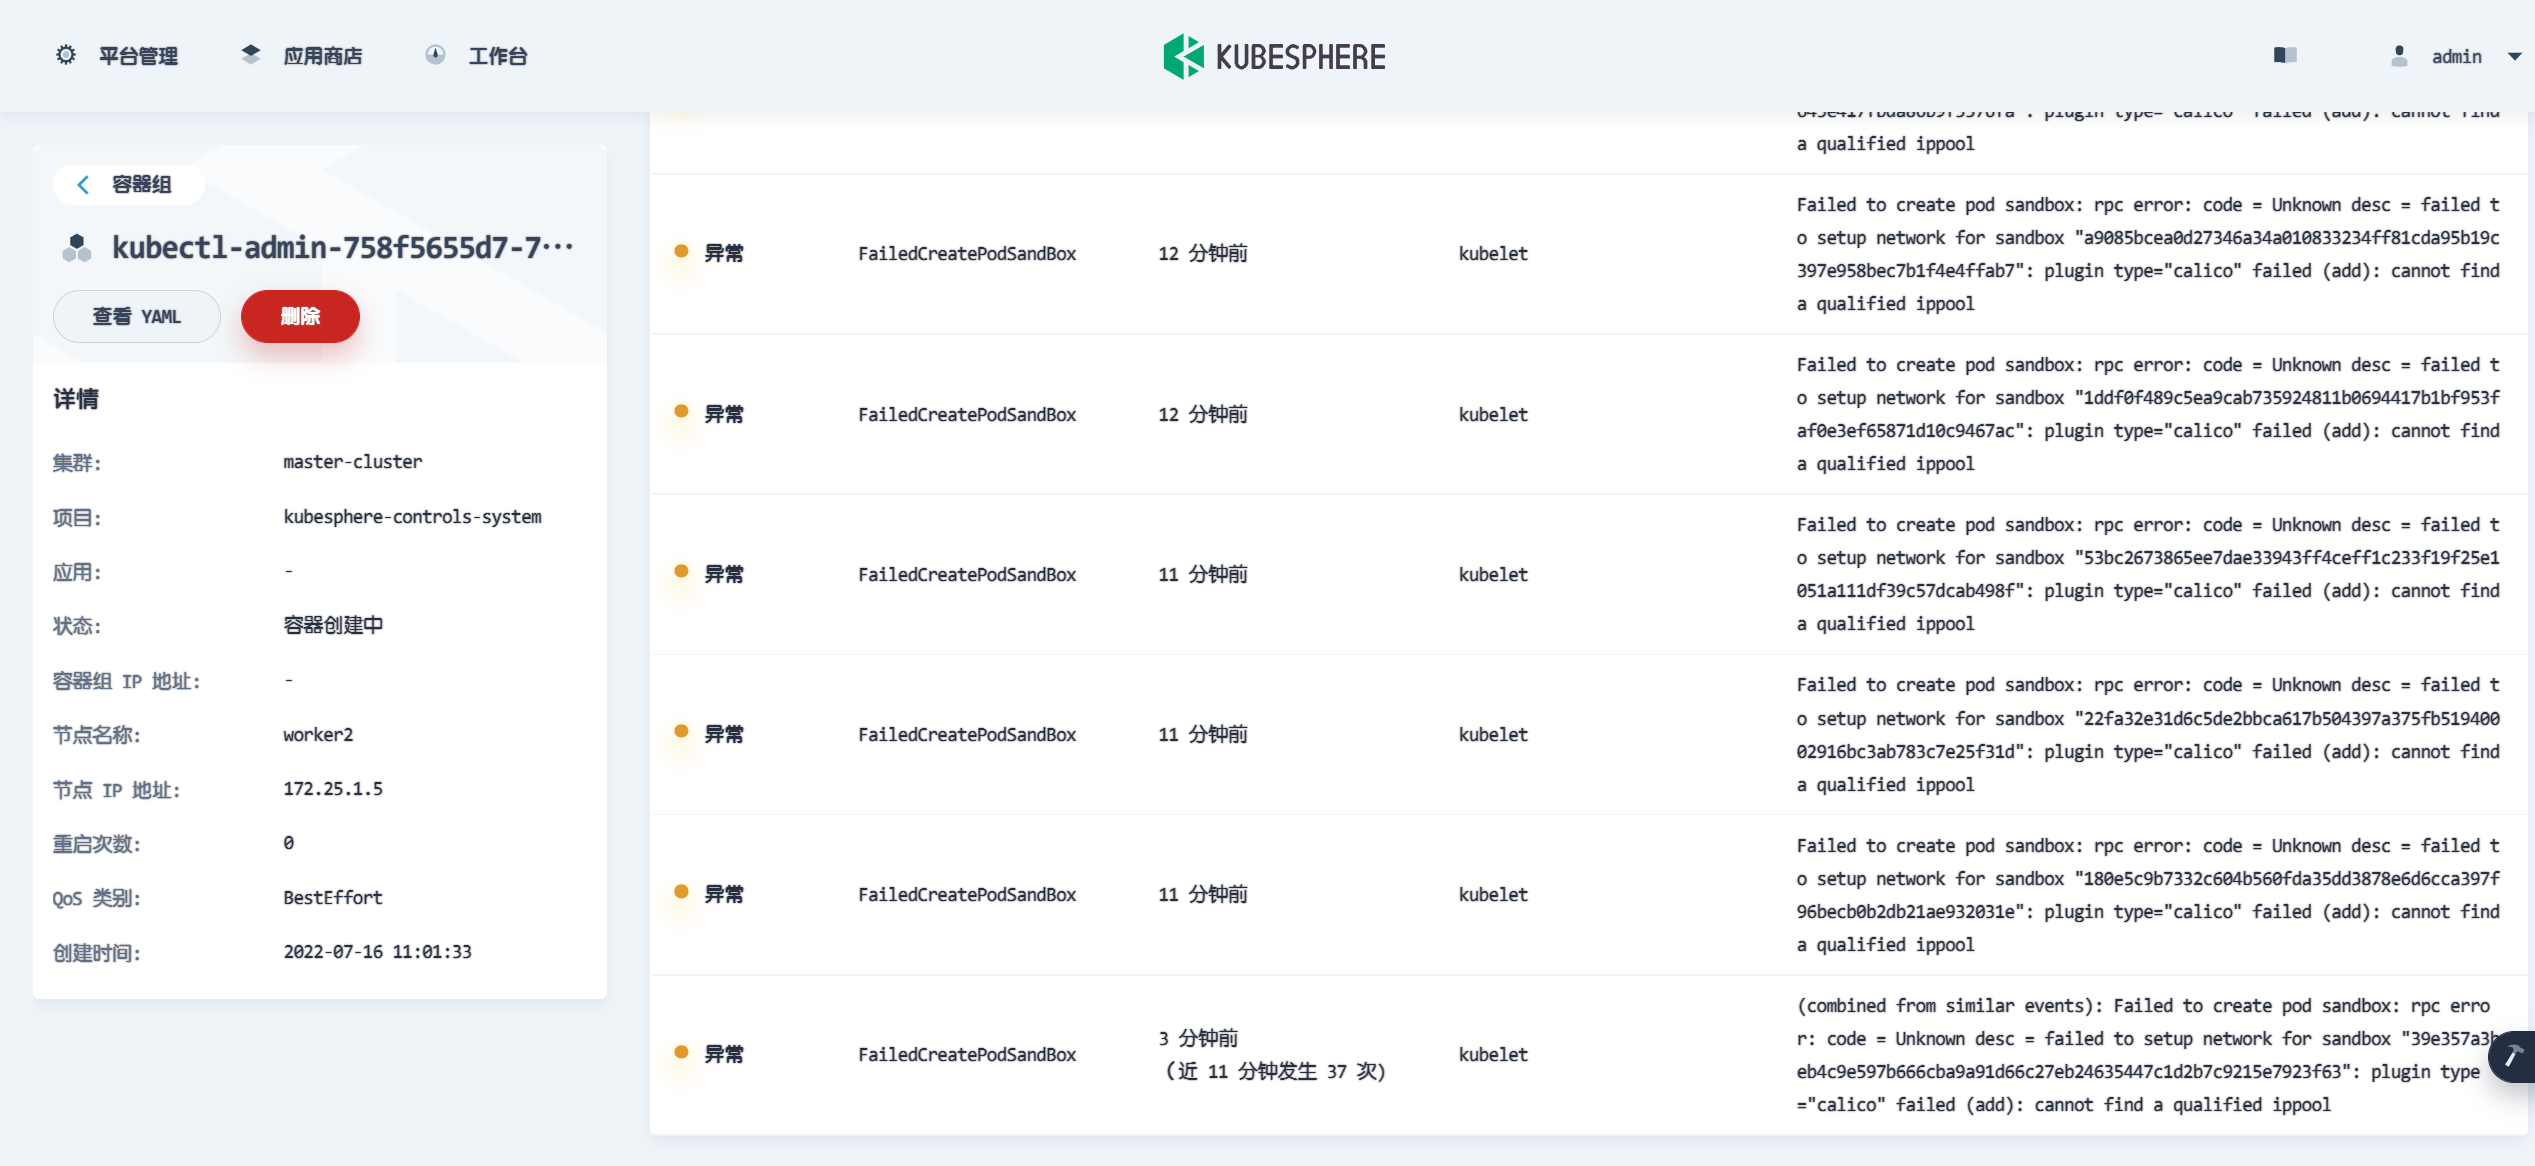Click the pod icon beside kubectl-admin title

77,247
